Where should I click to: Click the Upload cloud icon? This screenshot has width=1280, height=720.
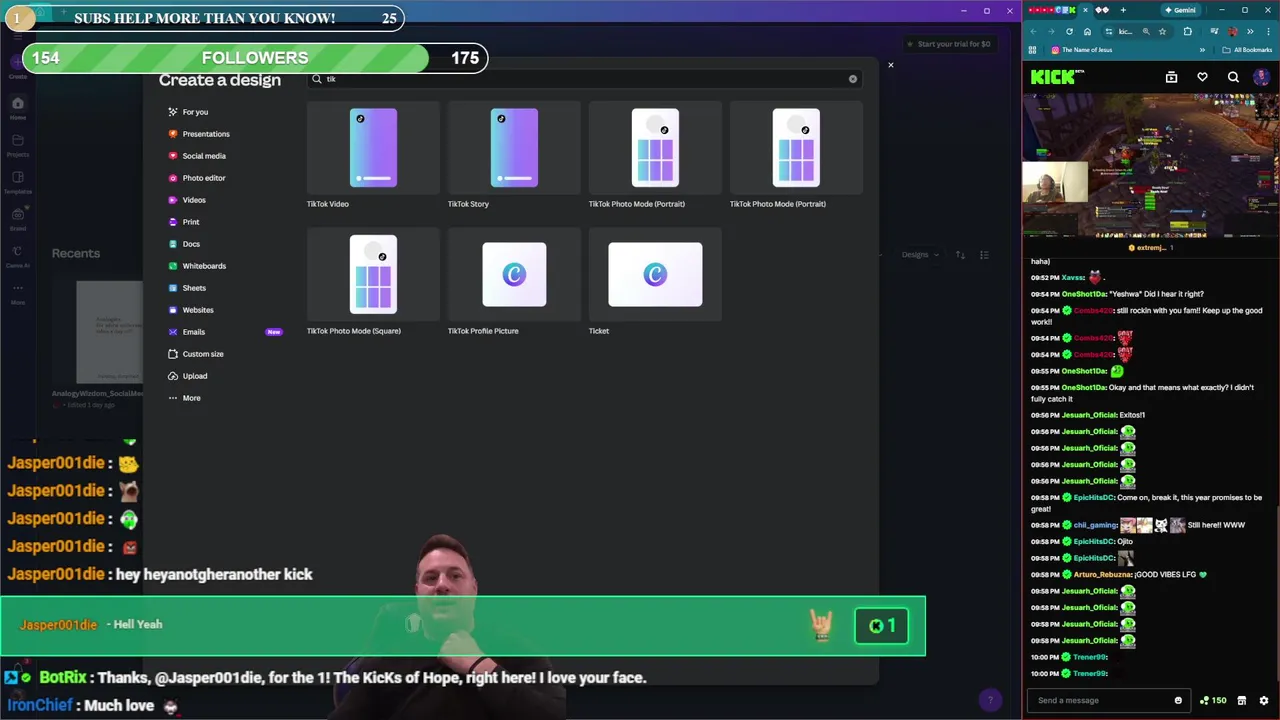[173, 376]
